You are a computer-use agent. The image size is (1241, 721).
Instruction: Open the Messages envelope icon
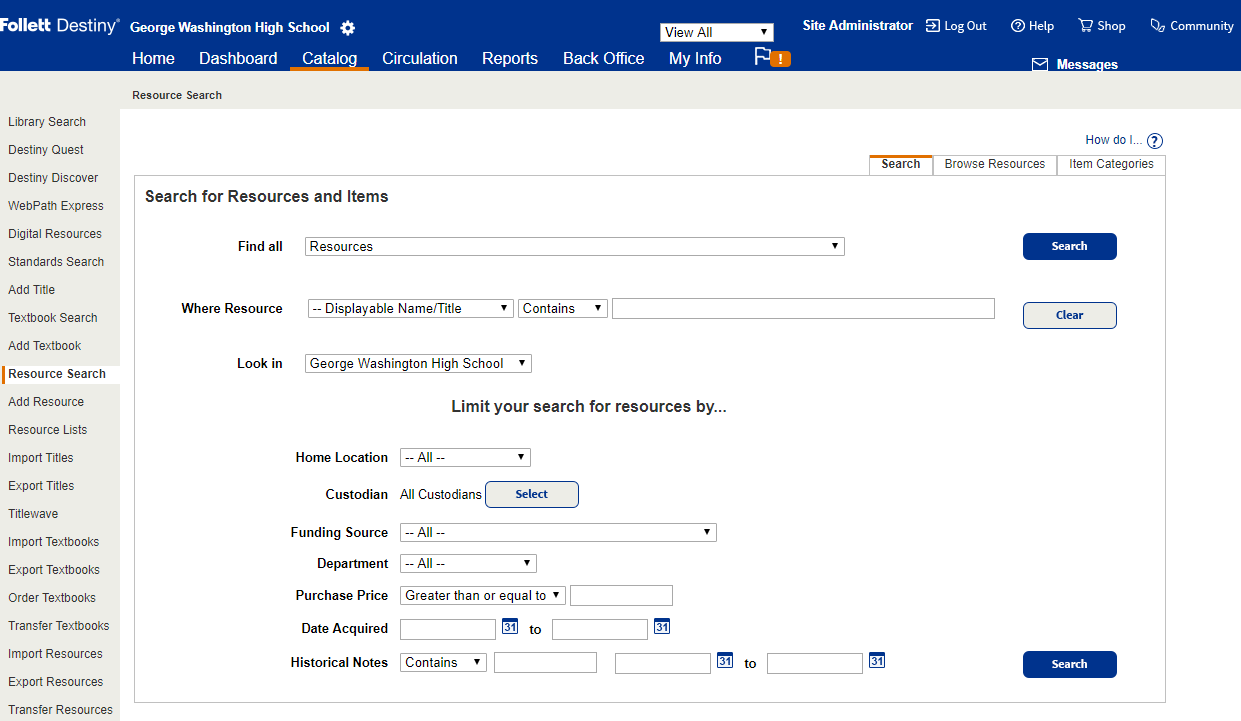(1040, 65)
